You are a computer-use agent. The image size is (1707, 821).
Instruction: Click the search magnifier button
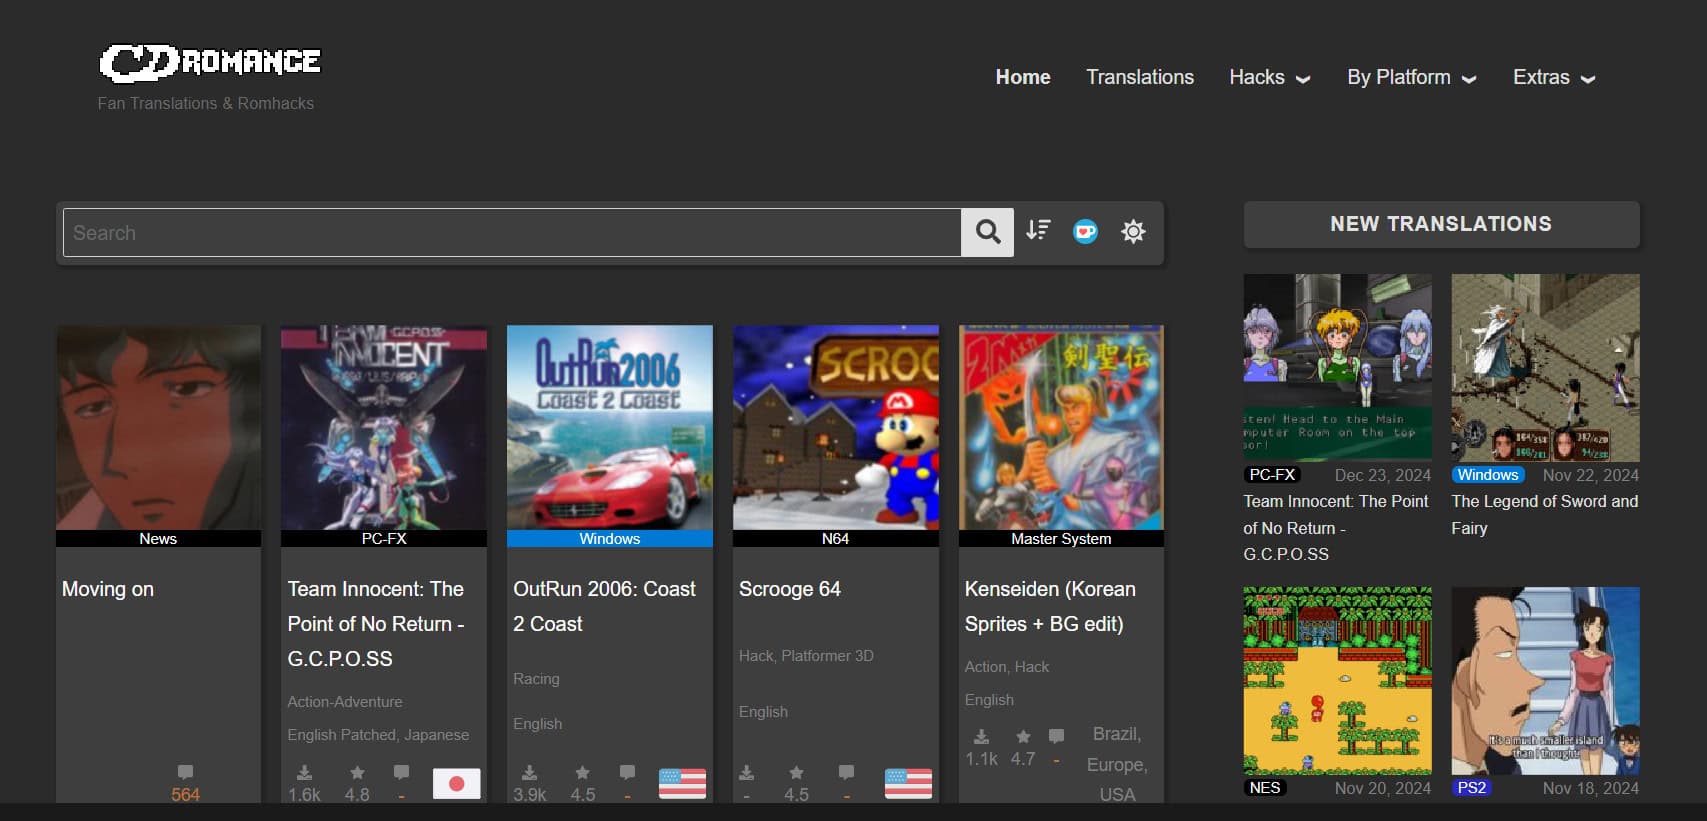(987, 232)
